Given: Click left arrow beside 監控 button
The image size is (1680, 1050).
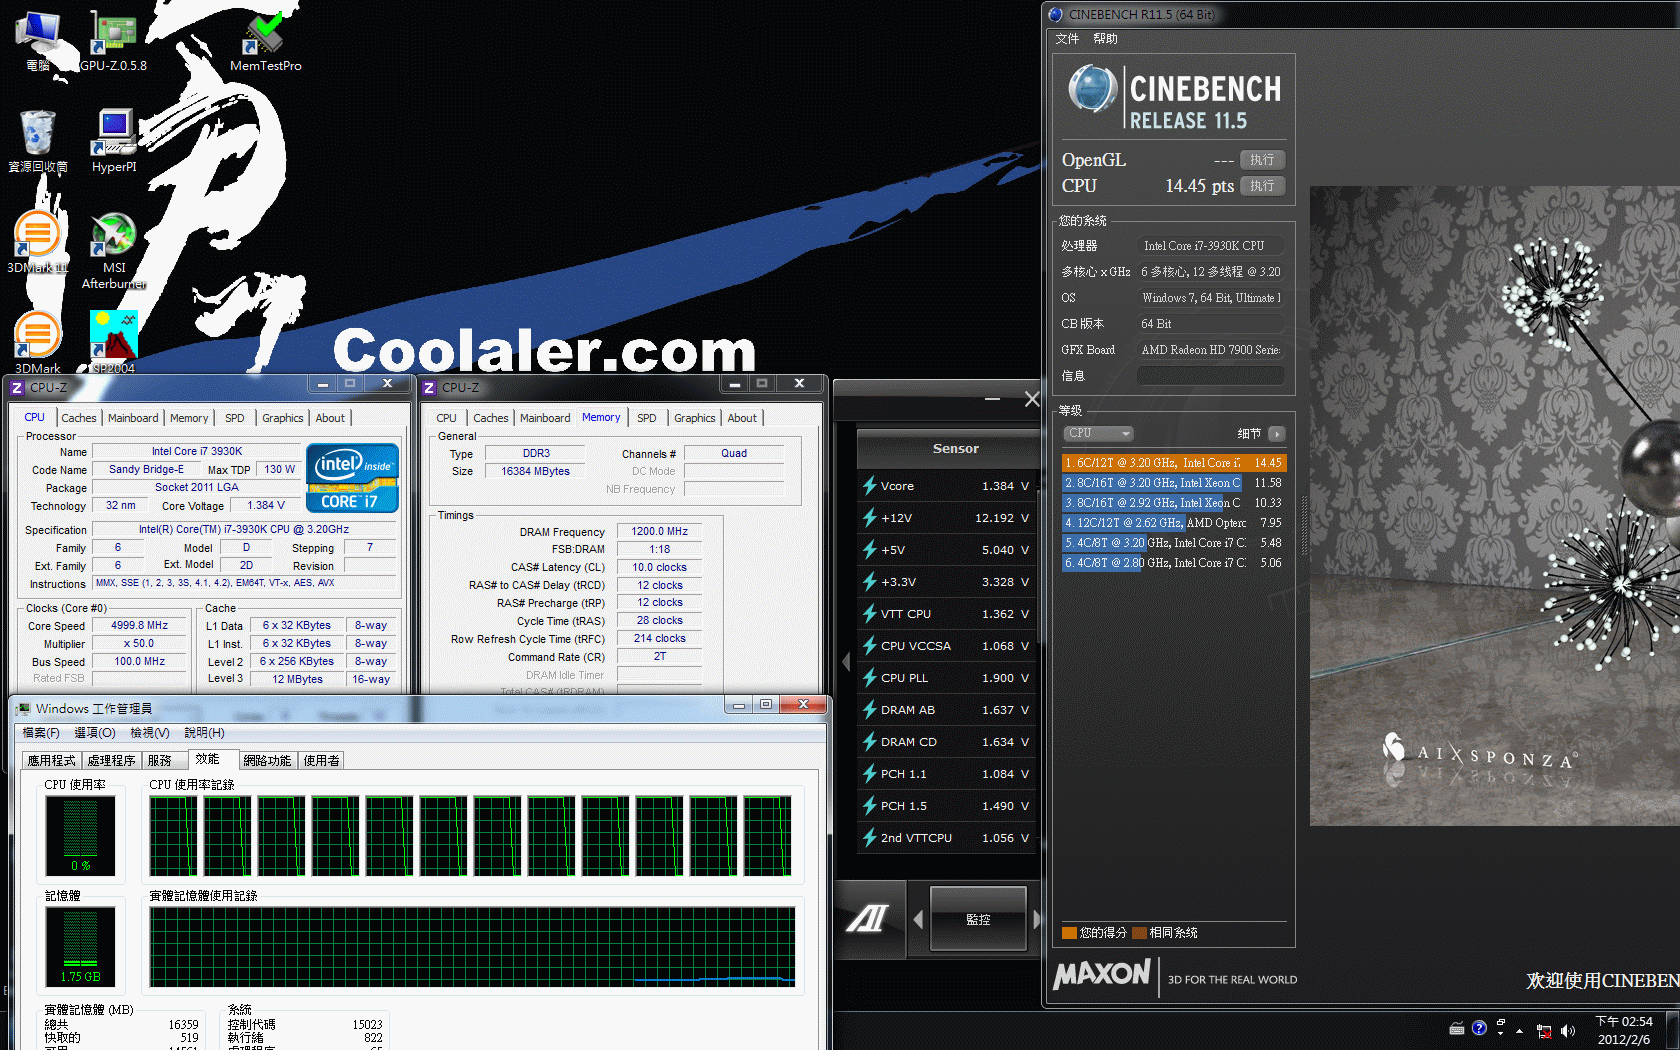Looking at the screenshot, I should [918, 919].
